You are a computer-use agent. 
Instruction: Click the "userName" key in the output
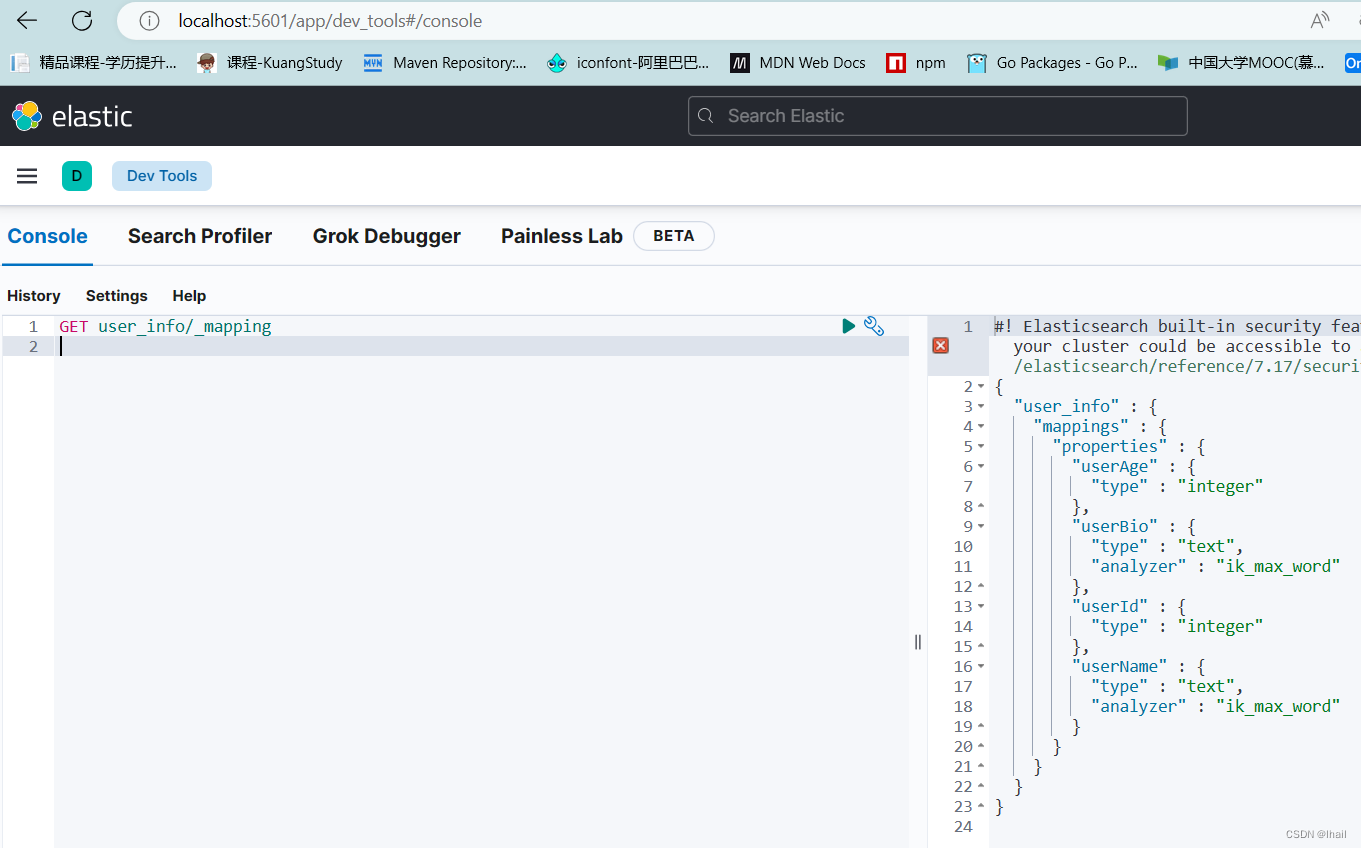click(x=1120, y=667)
